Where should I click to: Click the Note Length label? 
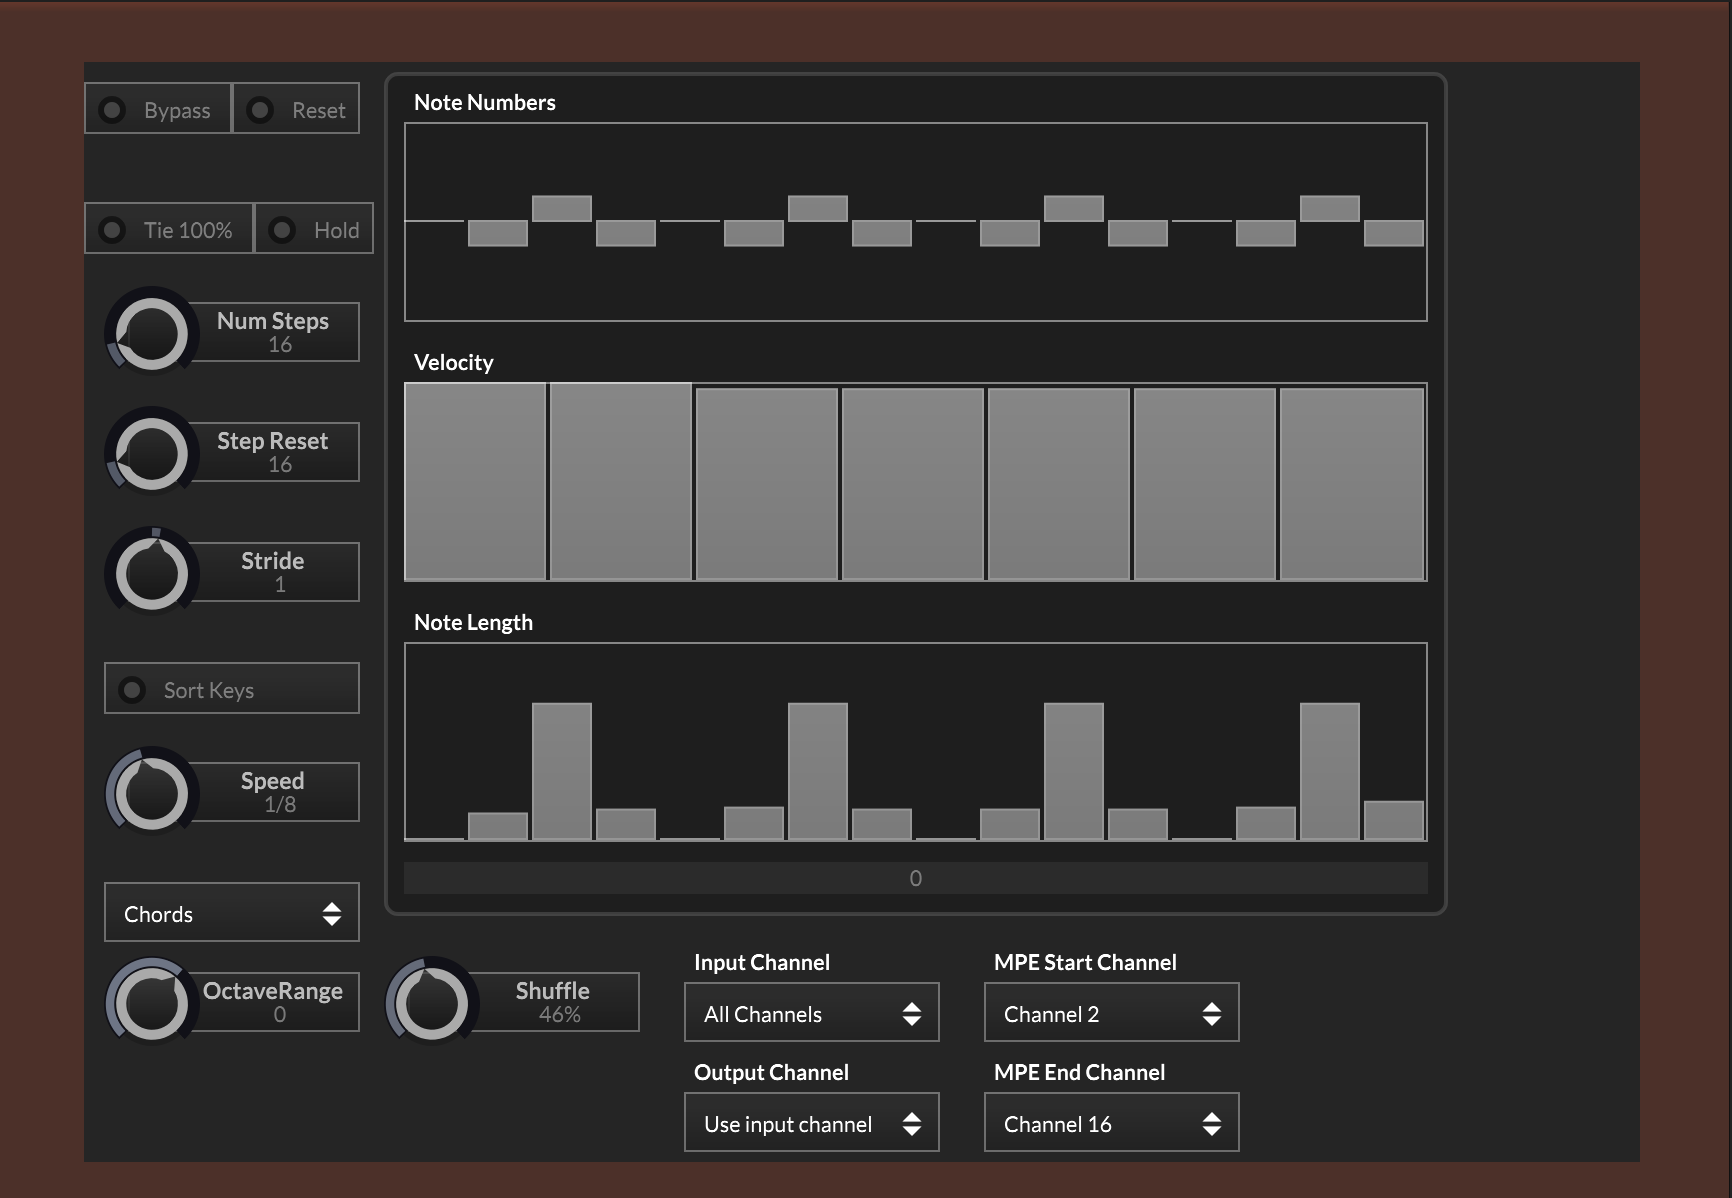[x=474, y=622]
